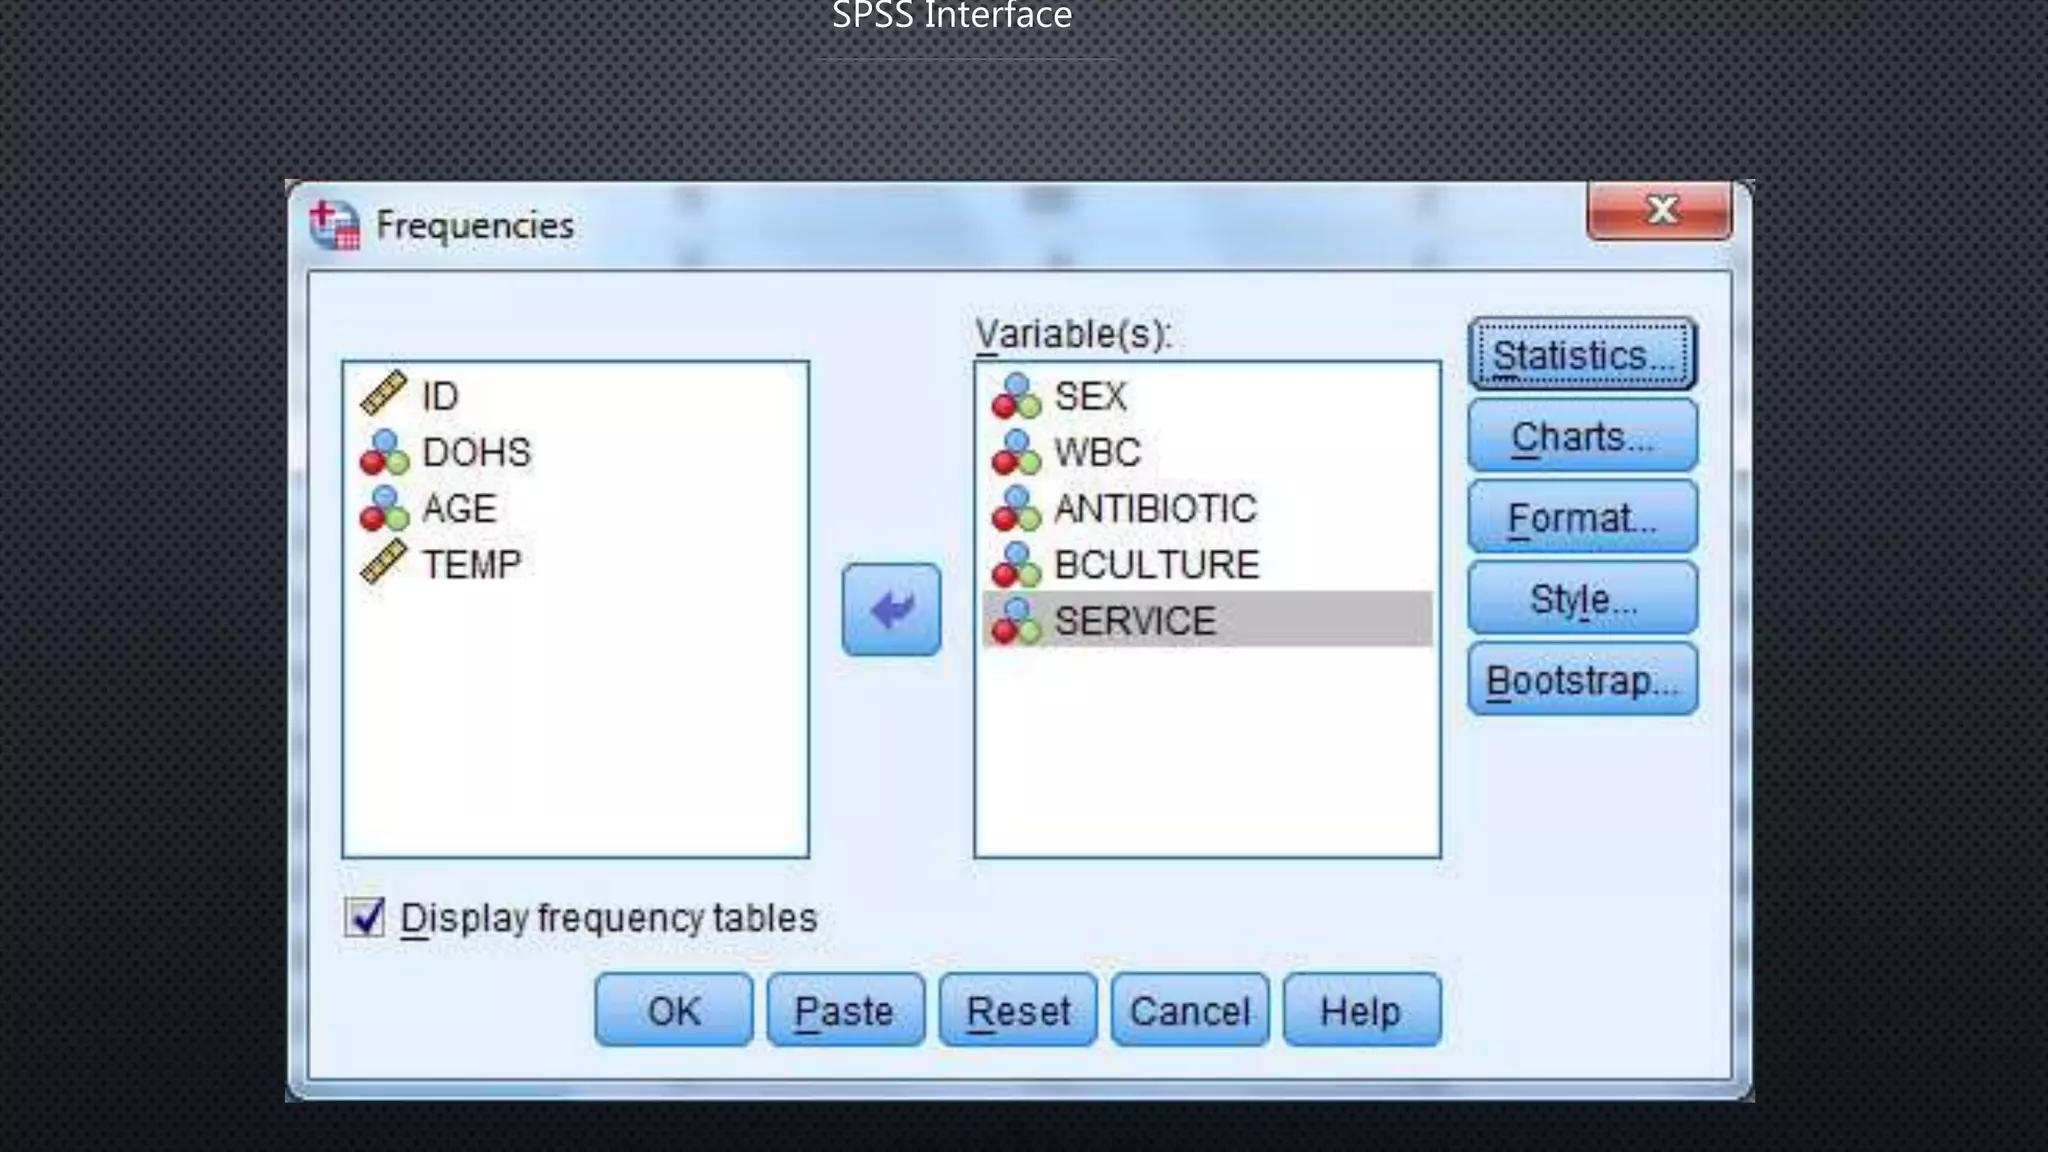Click the nominal icon beside SEX
The height and width of the screenshot is (1152, 2048).
tap(1017, 396)
